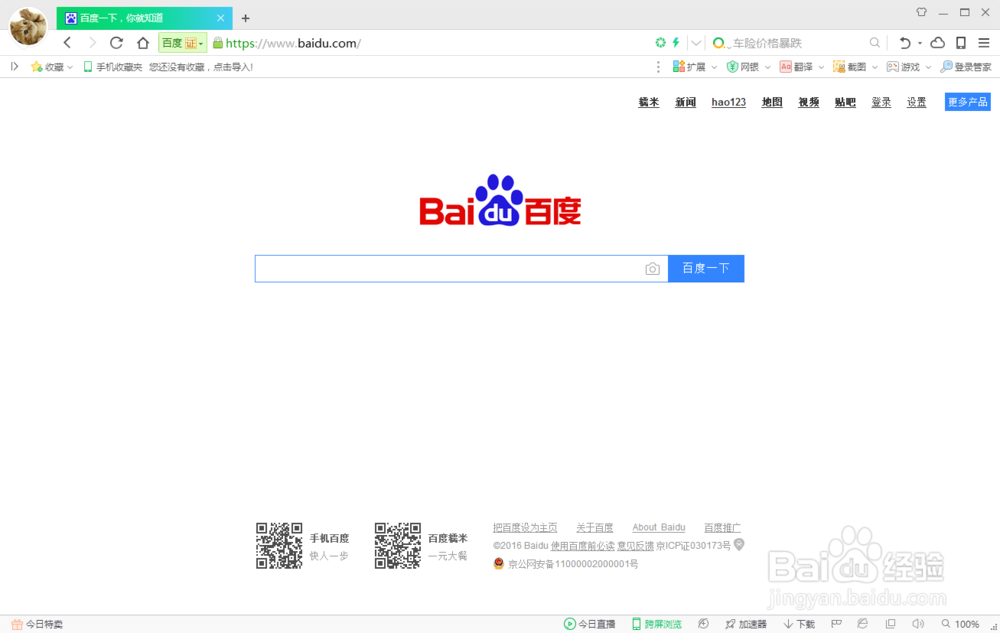The image size is (1000, 633).
Task: Open the 关于百度 link
Action: (x=594, y=527)
